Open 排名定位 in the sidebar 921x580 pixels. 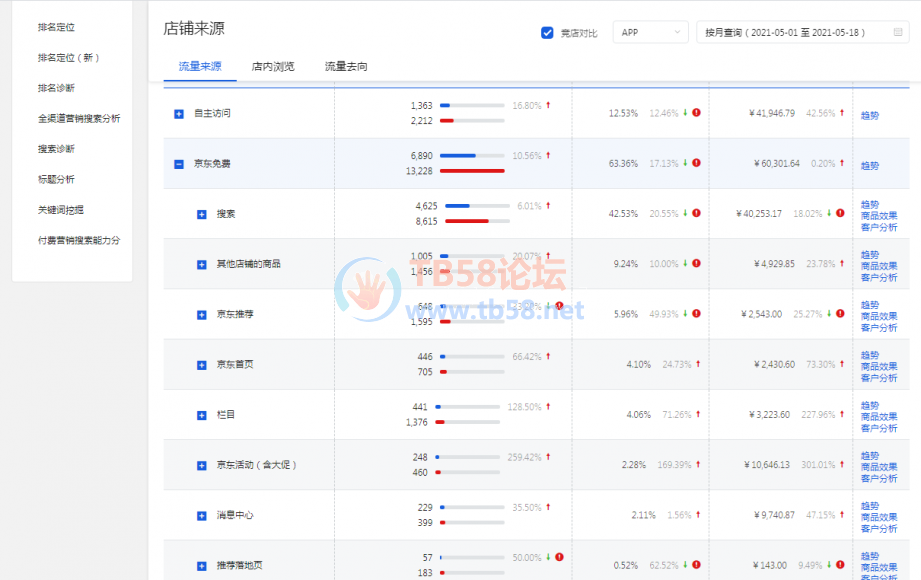tap(56, 27)
